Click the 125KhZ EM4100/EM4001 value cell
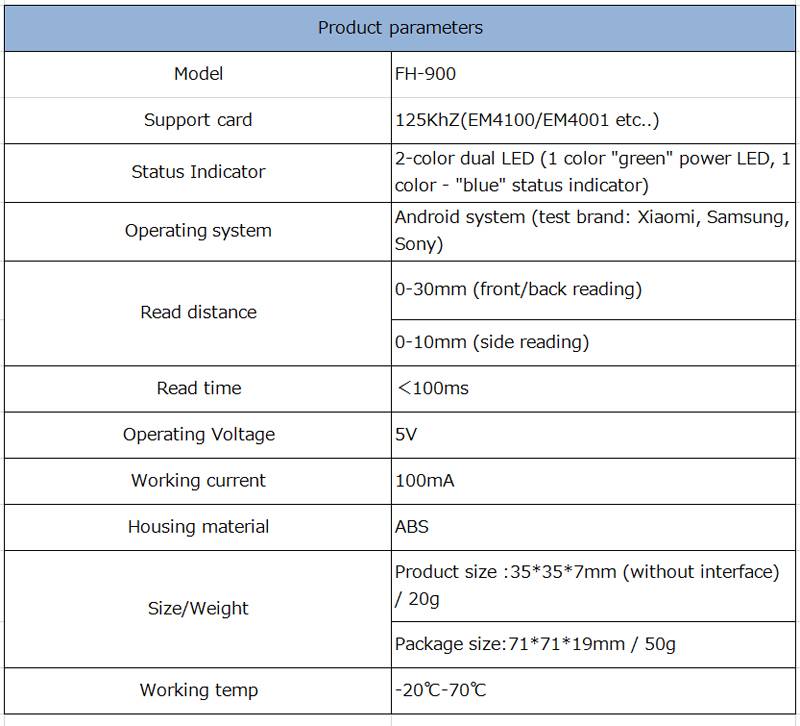Image resolution: width=800 pixels, height=726 pixels. pos(527,120)
